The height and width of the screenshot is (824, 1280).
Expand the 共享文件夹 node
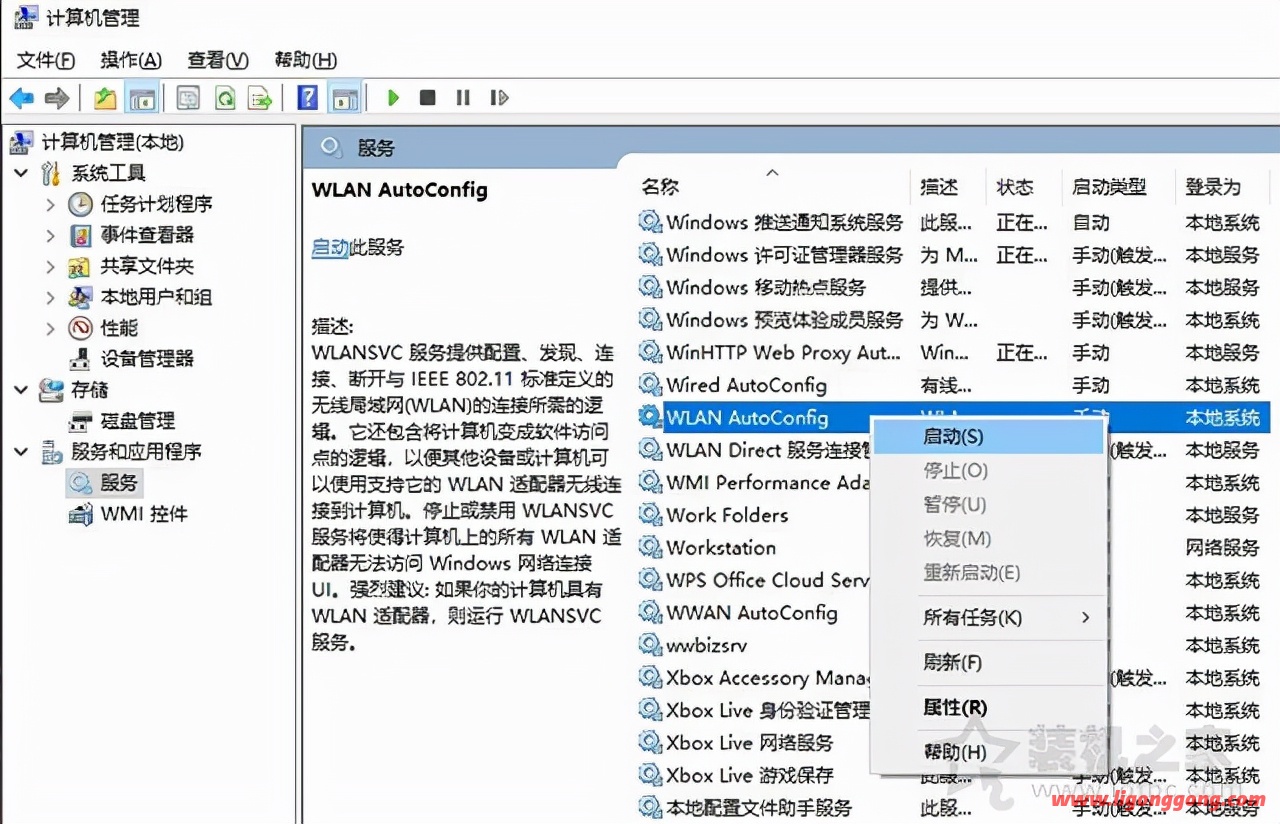[50, 266]
